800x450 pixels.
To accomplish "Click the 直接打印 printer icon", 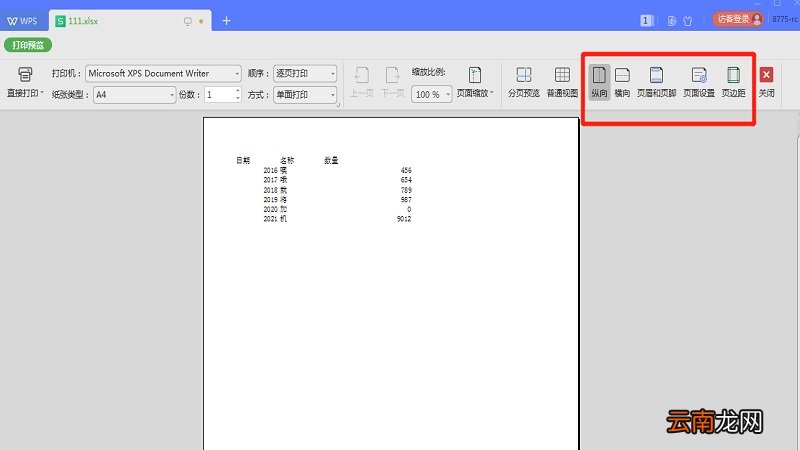I will [25, 74].
